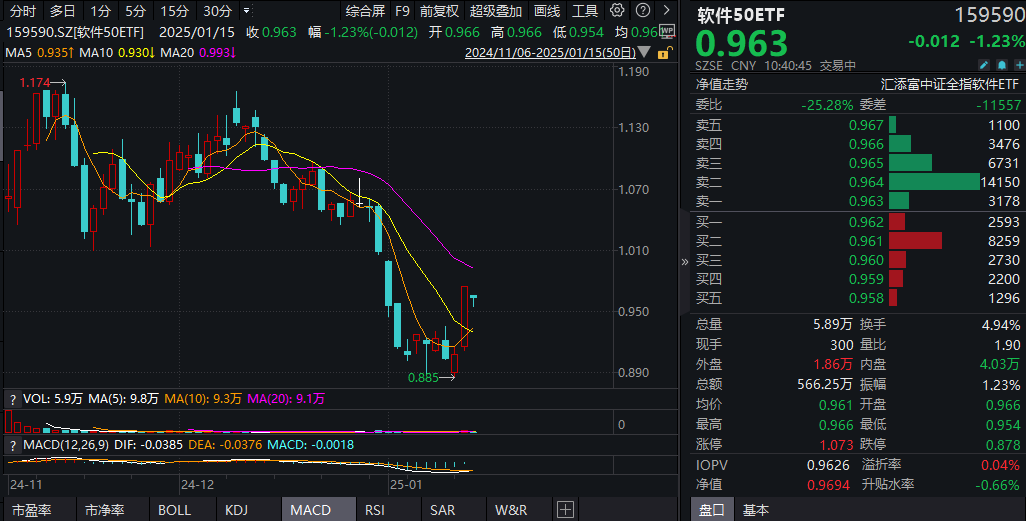Viewport: 1026px width, 521px height.
Task: Open 工具 tools menu
Action: [585, 11]
